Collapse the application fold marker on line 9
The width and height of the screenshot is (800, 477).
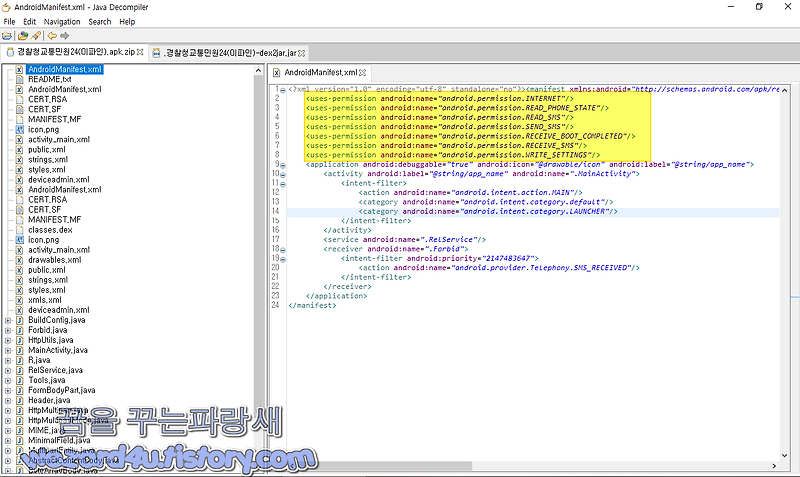[x=283, y=165]
